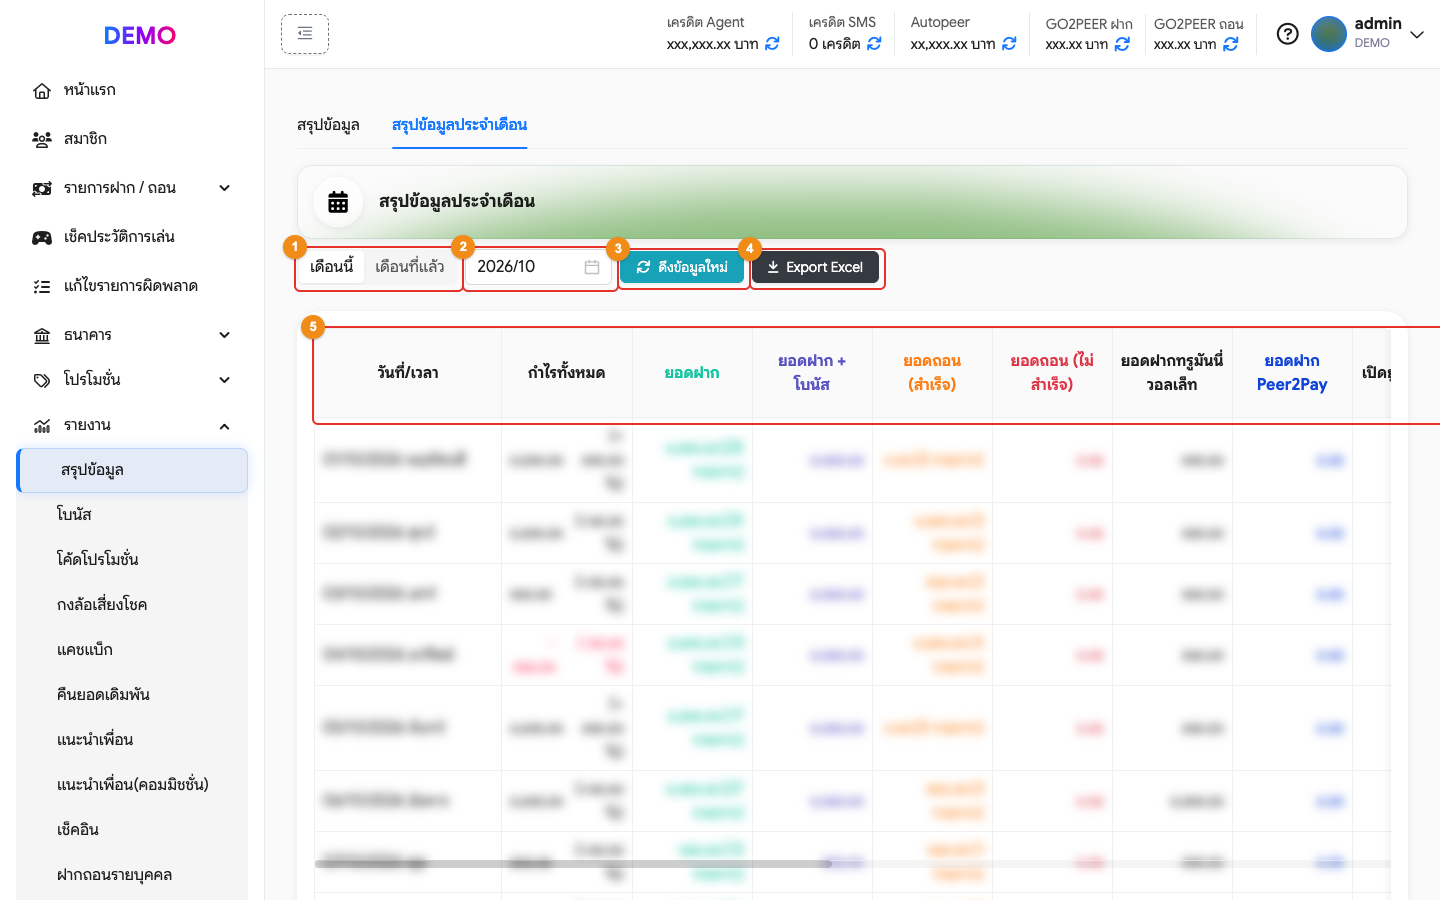Screen dimensions: 1440x900
Task: Click the sidebar collapse menu icon
Action: pos(305,34)
